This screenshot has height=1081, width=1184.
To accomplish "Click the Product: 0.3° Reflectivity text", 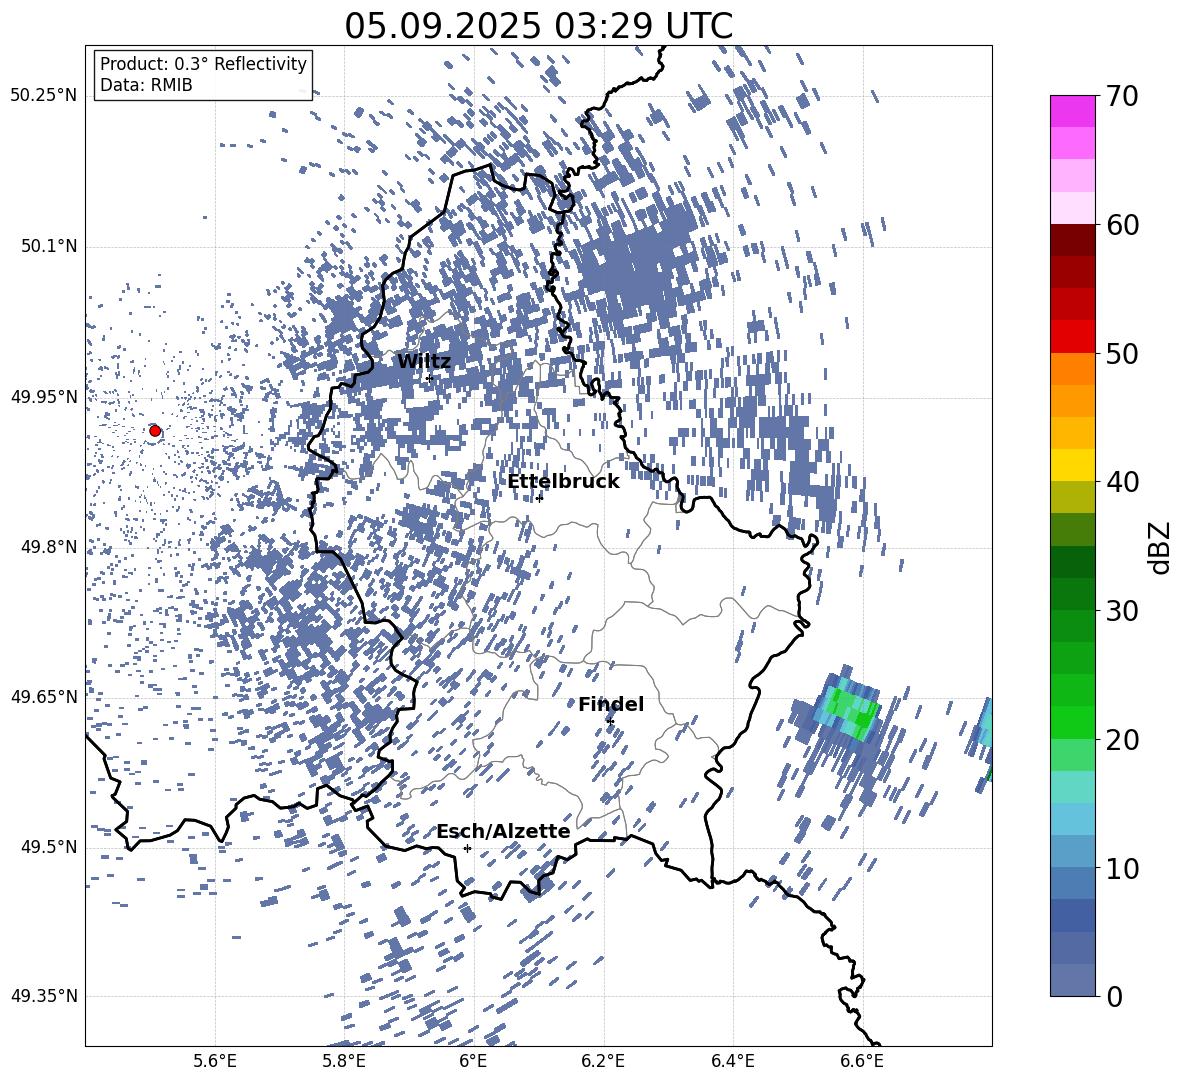I will tap(203, 64).
